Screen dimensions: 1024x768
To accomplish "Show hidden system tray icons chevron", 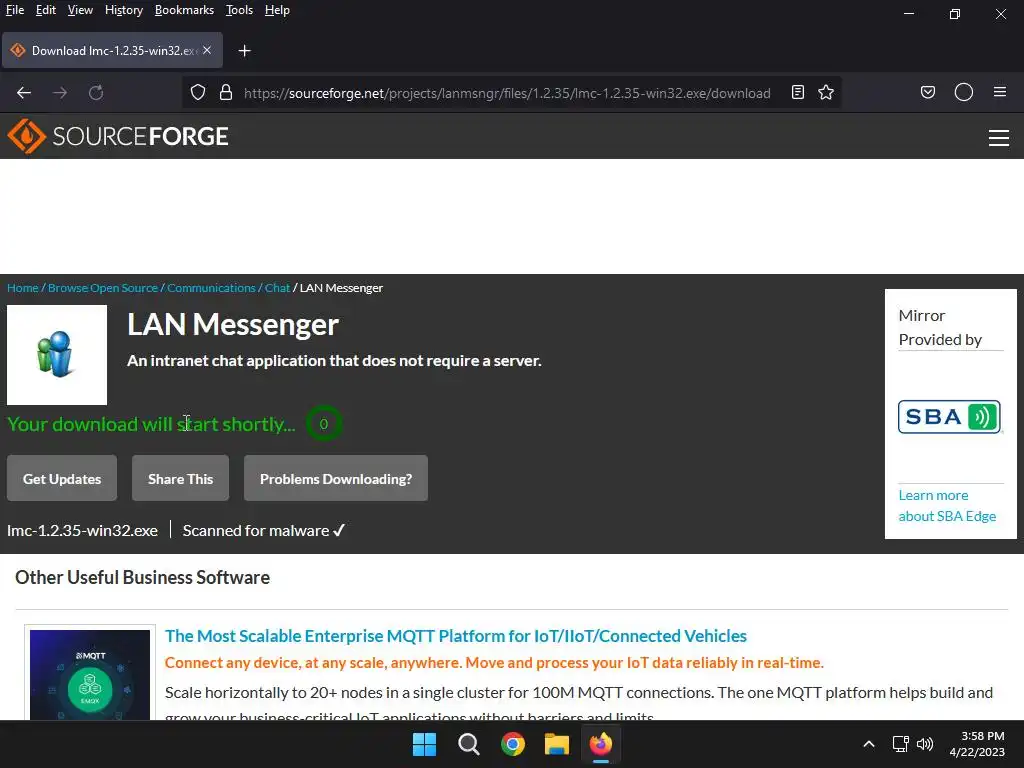I will [x=869, y=744].
